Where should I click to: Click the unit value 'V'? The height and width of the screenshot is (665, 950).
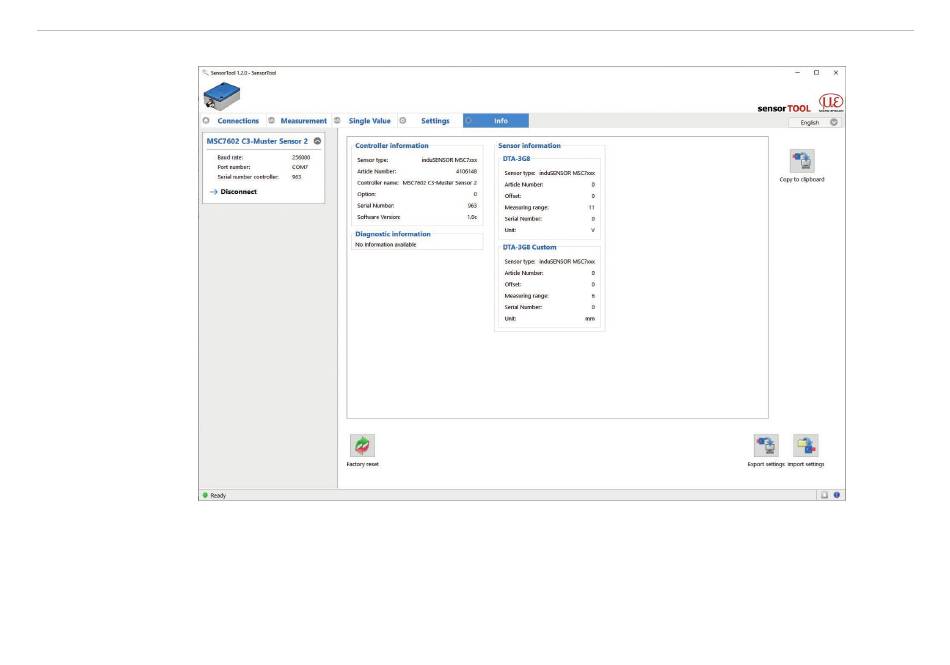593,230
